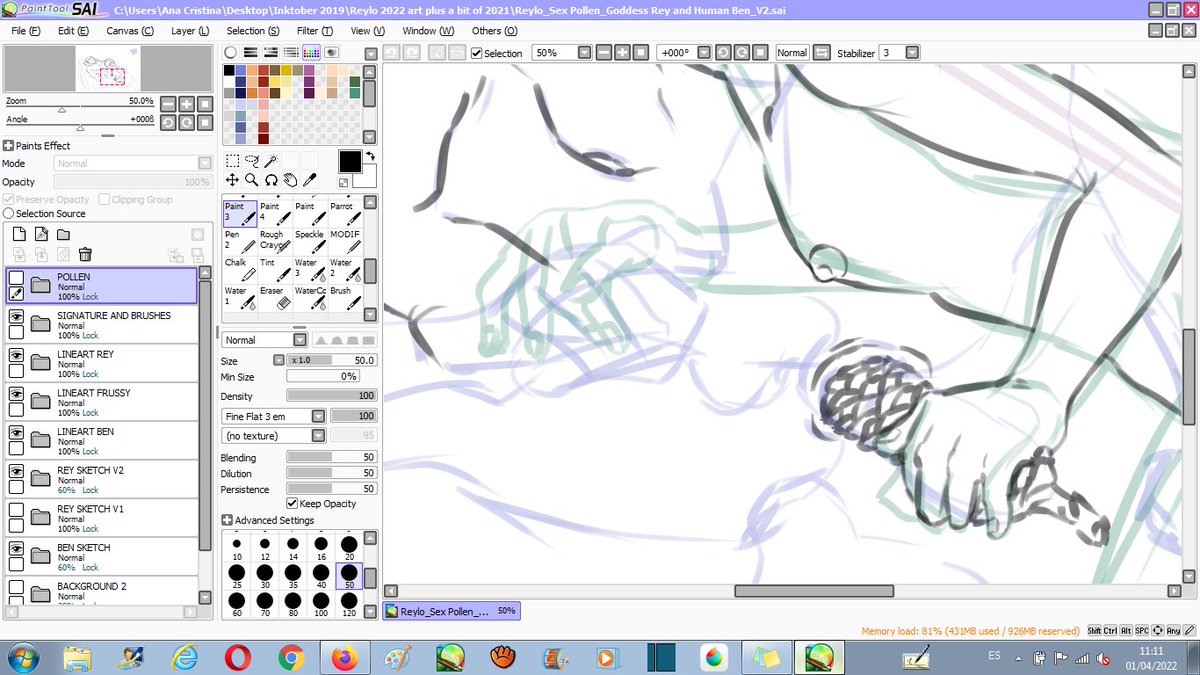Click the Min Size input field
The image size is (1200, 675).
[x=323, y=377]
